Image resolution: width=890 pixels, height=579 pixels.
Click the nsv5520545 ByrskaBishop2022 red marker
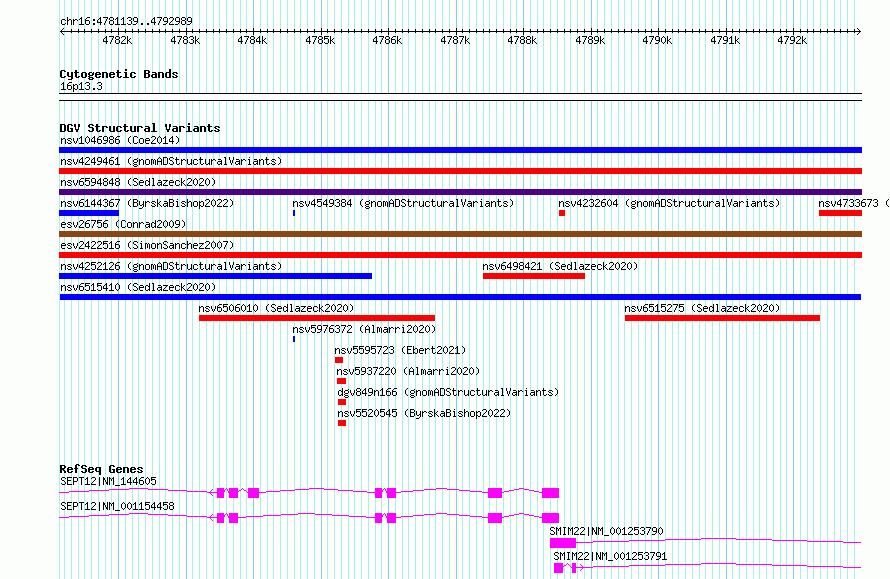click(x=342, y=423)
